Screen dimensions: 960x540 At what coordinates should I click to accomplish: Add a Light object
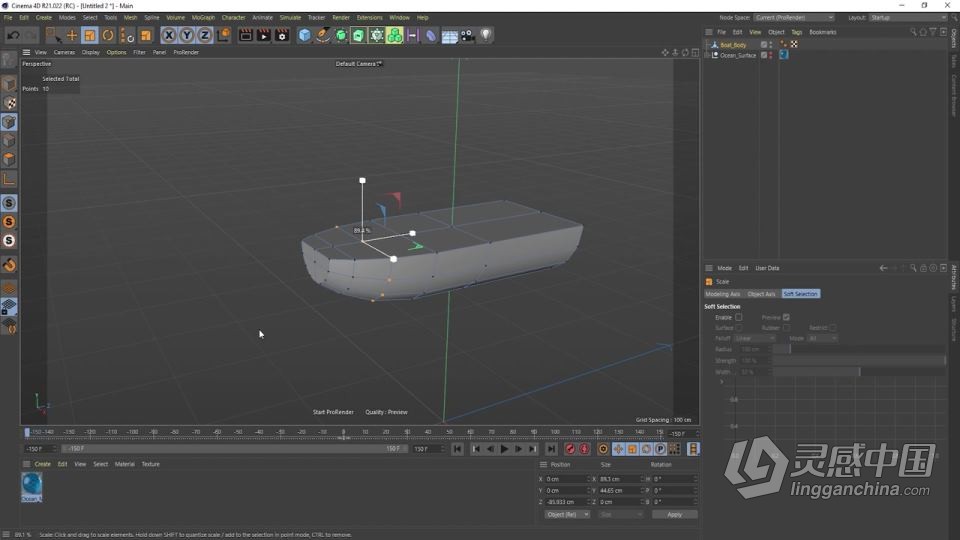pyautogui.click(x=486, y=36)
